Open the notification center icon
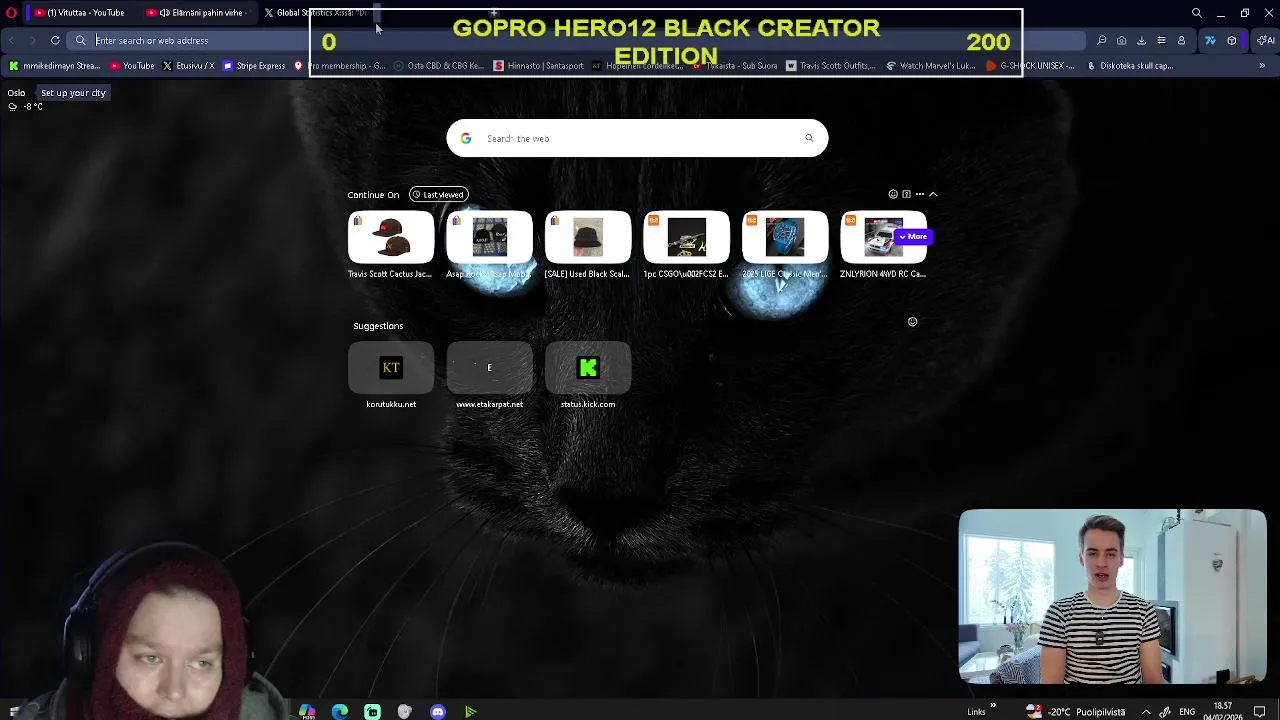 1260,712
